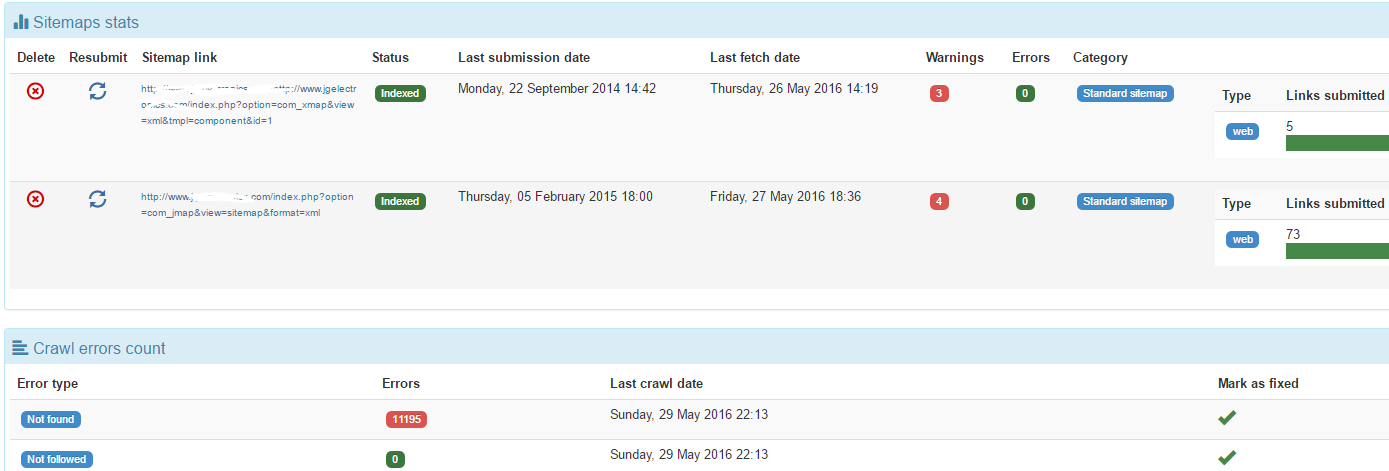Click the web type badge beside 5 links

pos(1242,131)
